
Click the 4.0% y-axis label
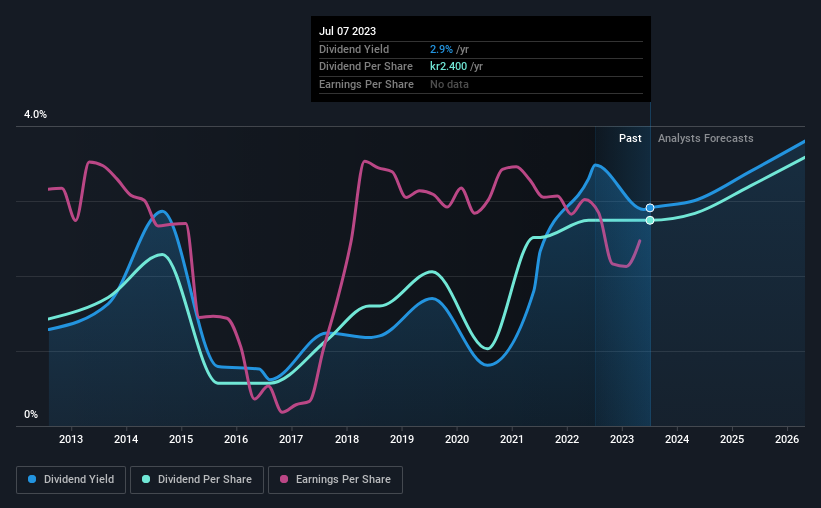point(35,114)
